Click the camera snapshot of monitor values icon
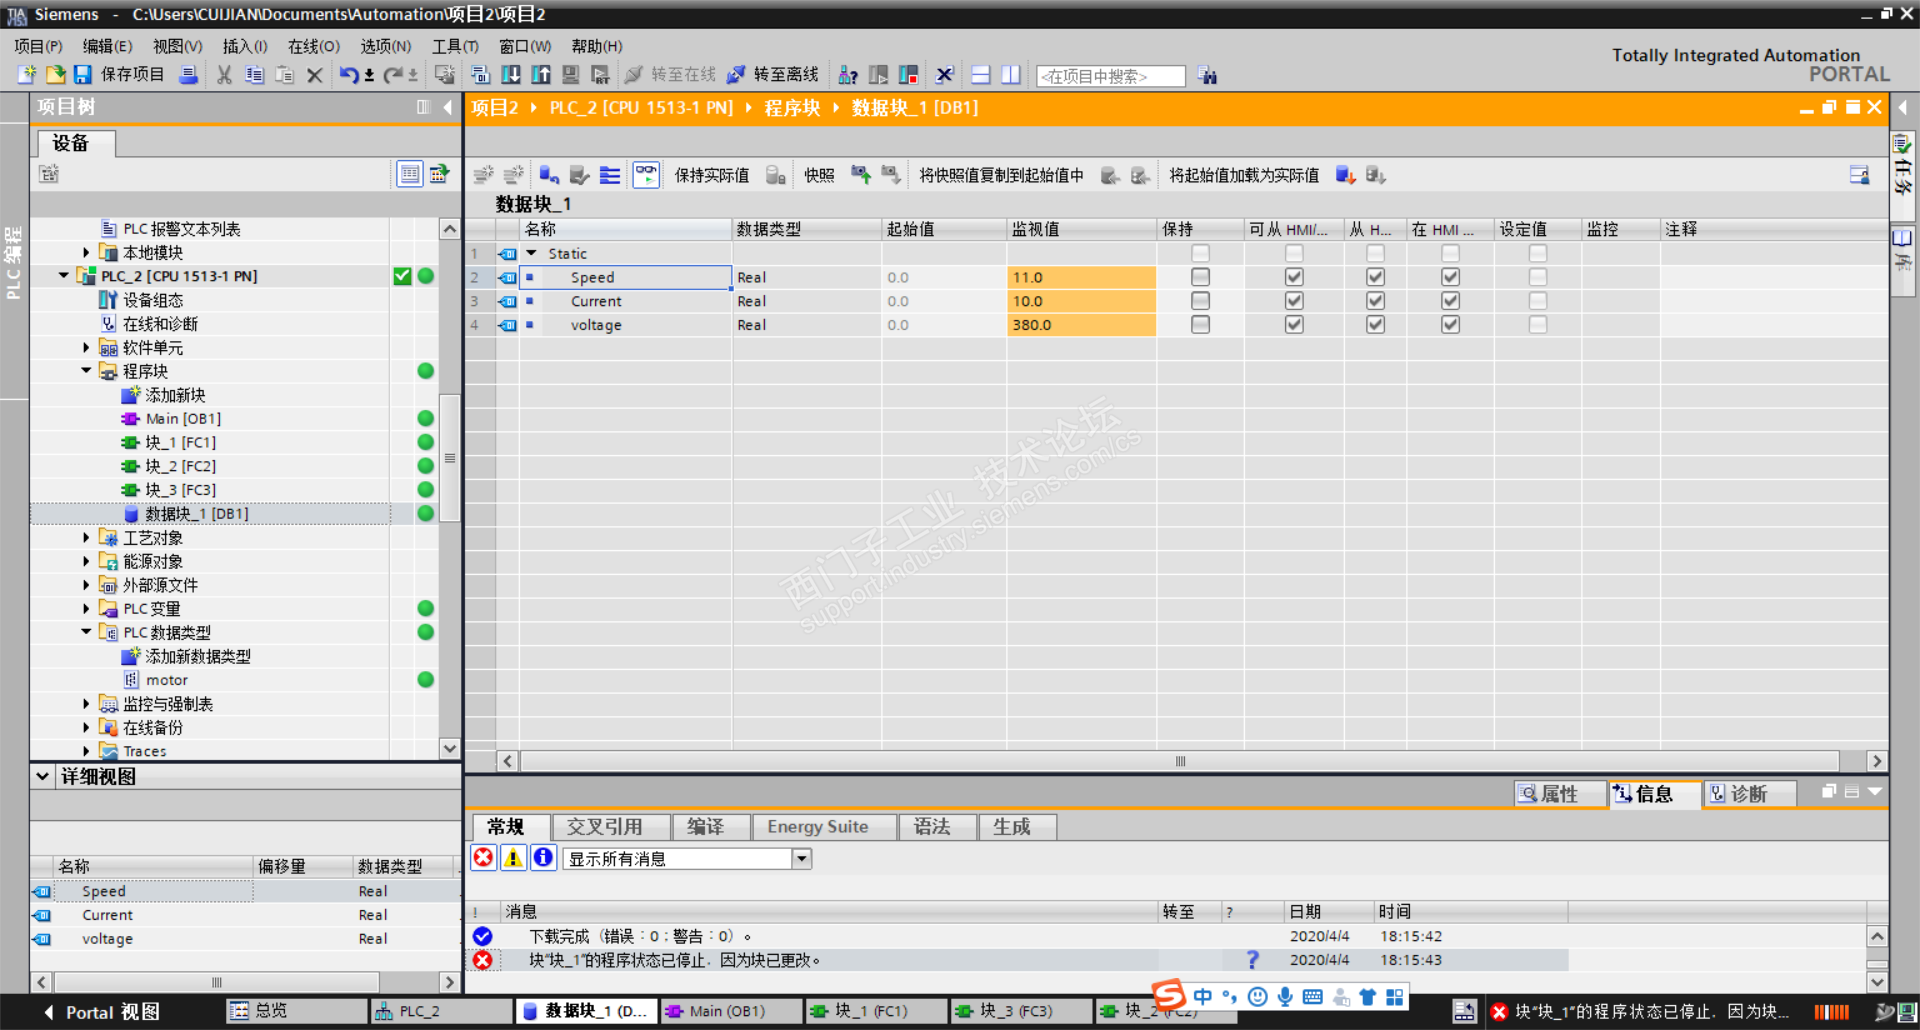 click(x=860, y=175)
